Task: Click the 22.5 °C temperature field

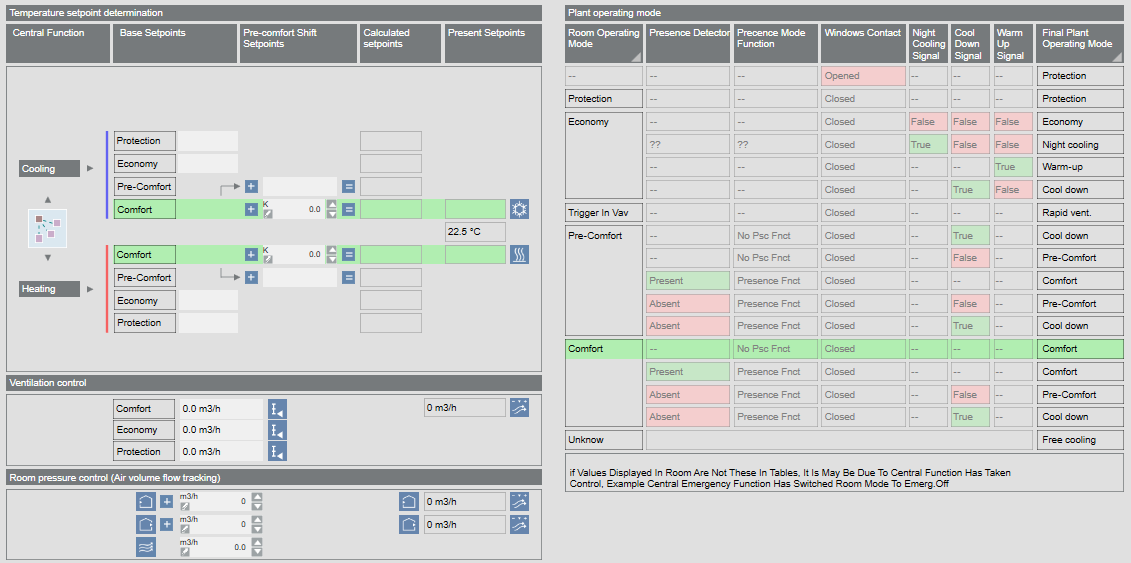Action: (475, 232)
